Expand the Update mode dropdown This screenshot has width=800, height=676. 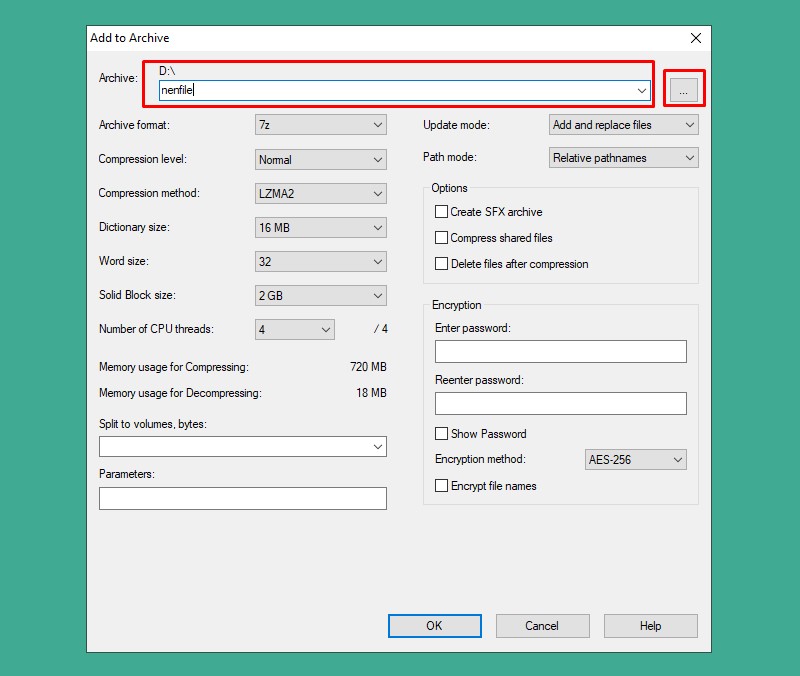[624, 125]
